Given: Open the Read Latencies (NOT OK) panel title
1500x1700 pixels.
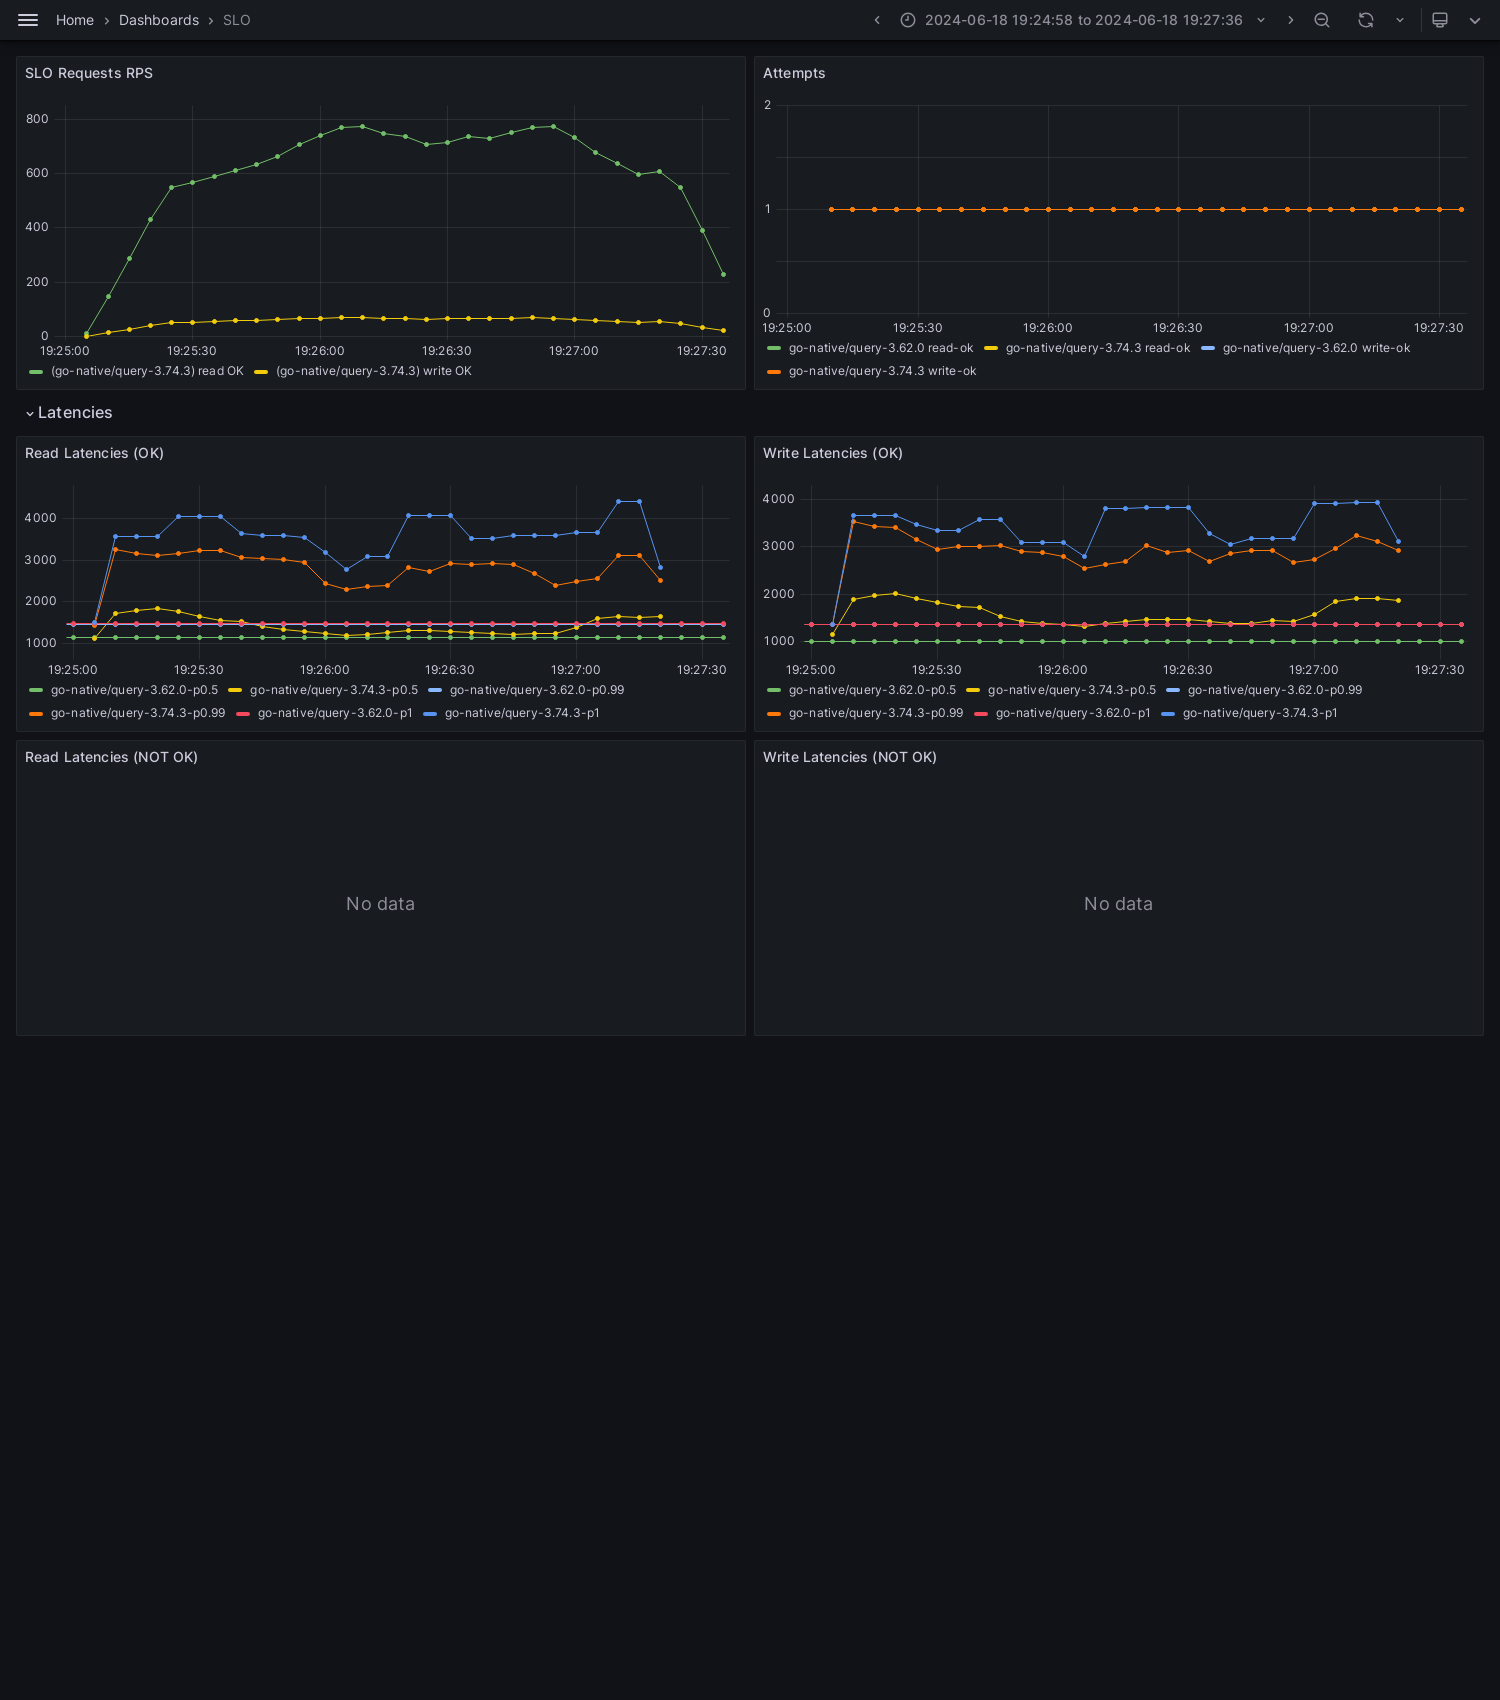Looking at the screenshot, I should (111, 757).
